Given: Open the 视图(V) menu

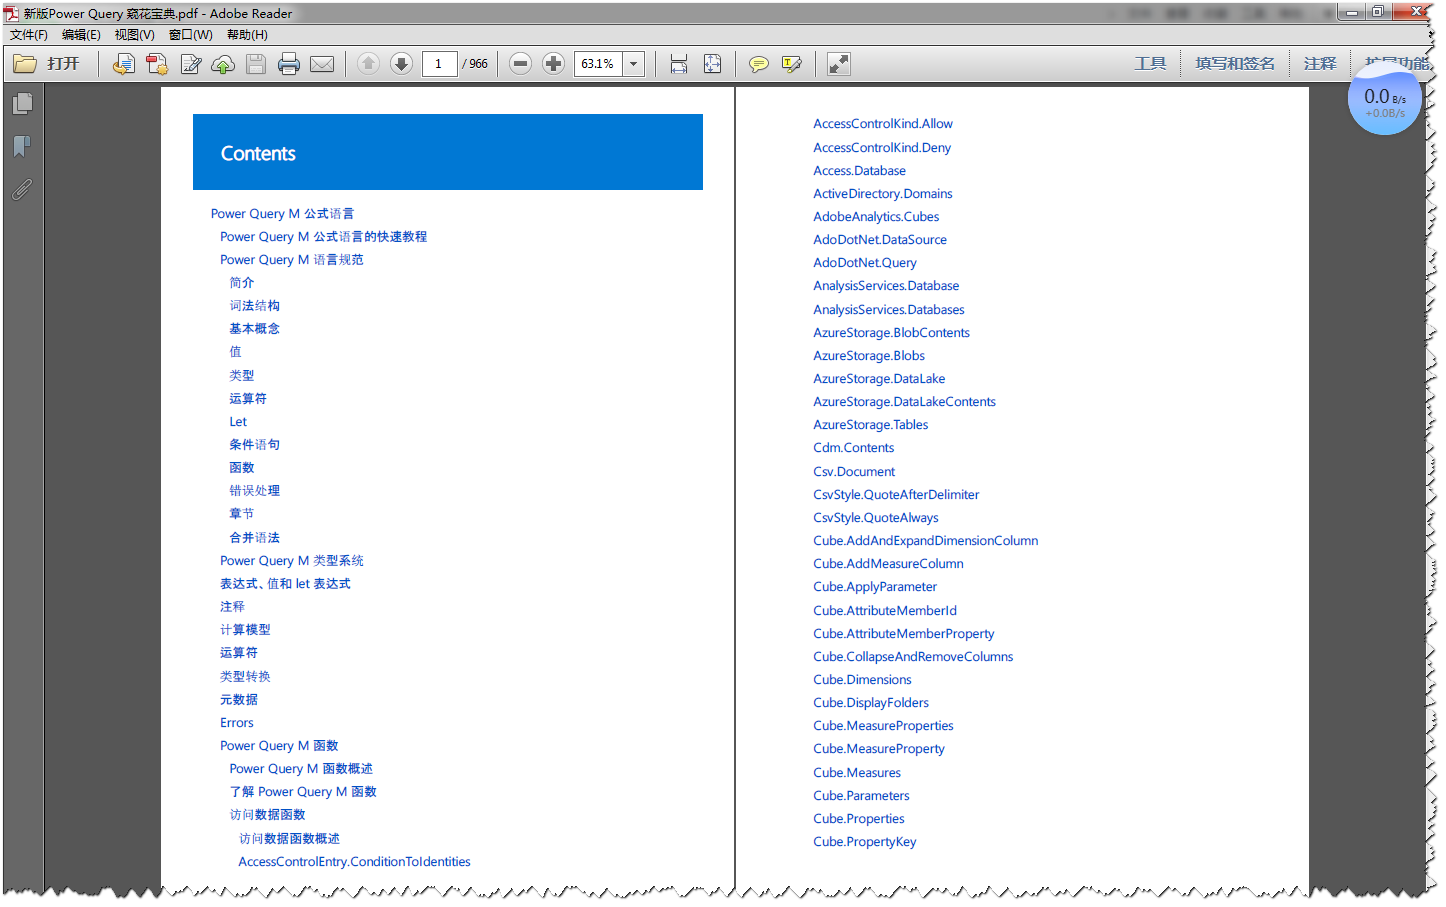Looking at the screenshot, I should [x=134, y=35].
